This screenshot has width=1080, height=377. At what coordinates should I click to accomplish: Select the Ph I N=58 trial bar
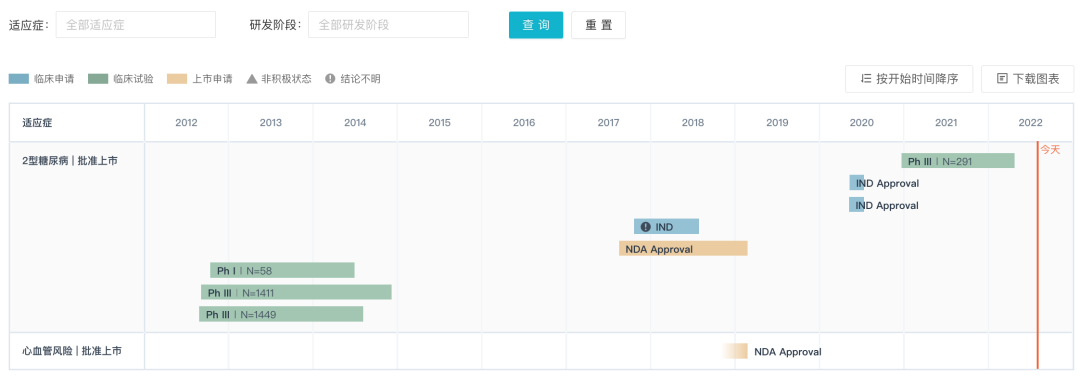point(282,270)
